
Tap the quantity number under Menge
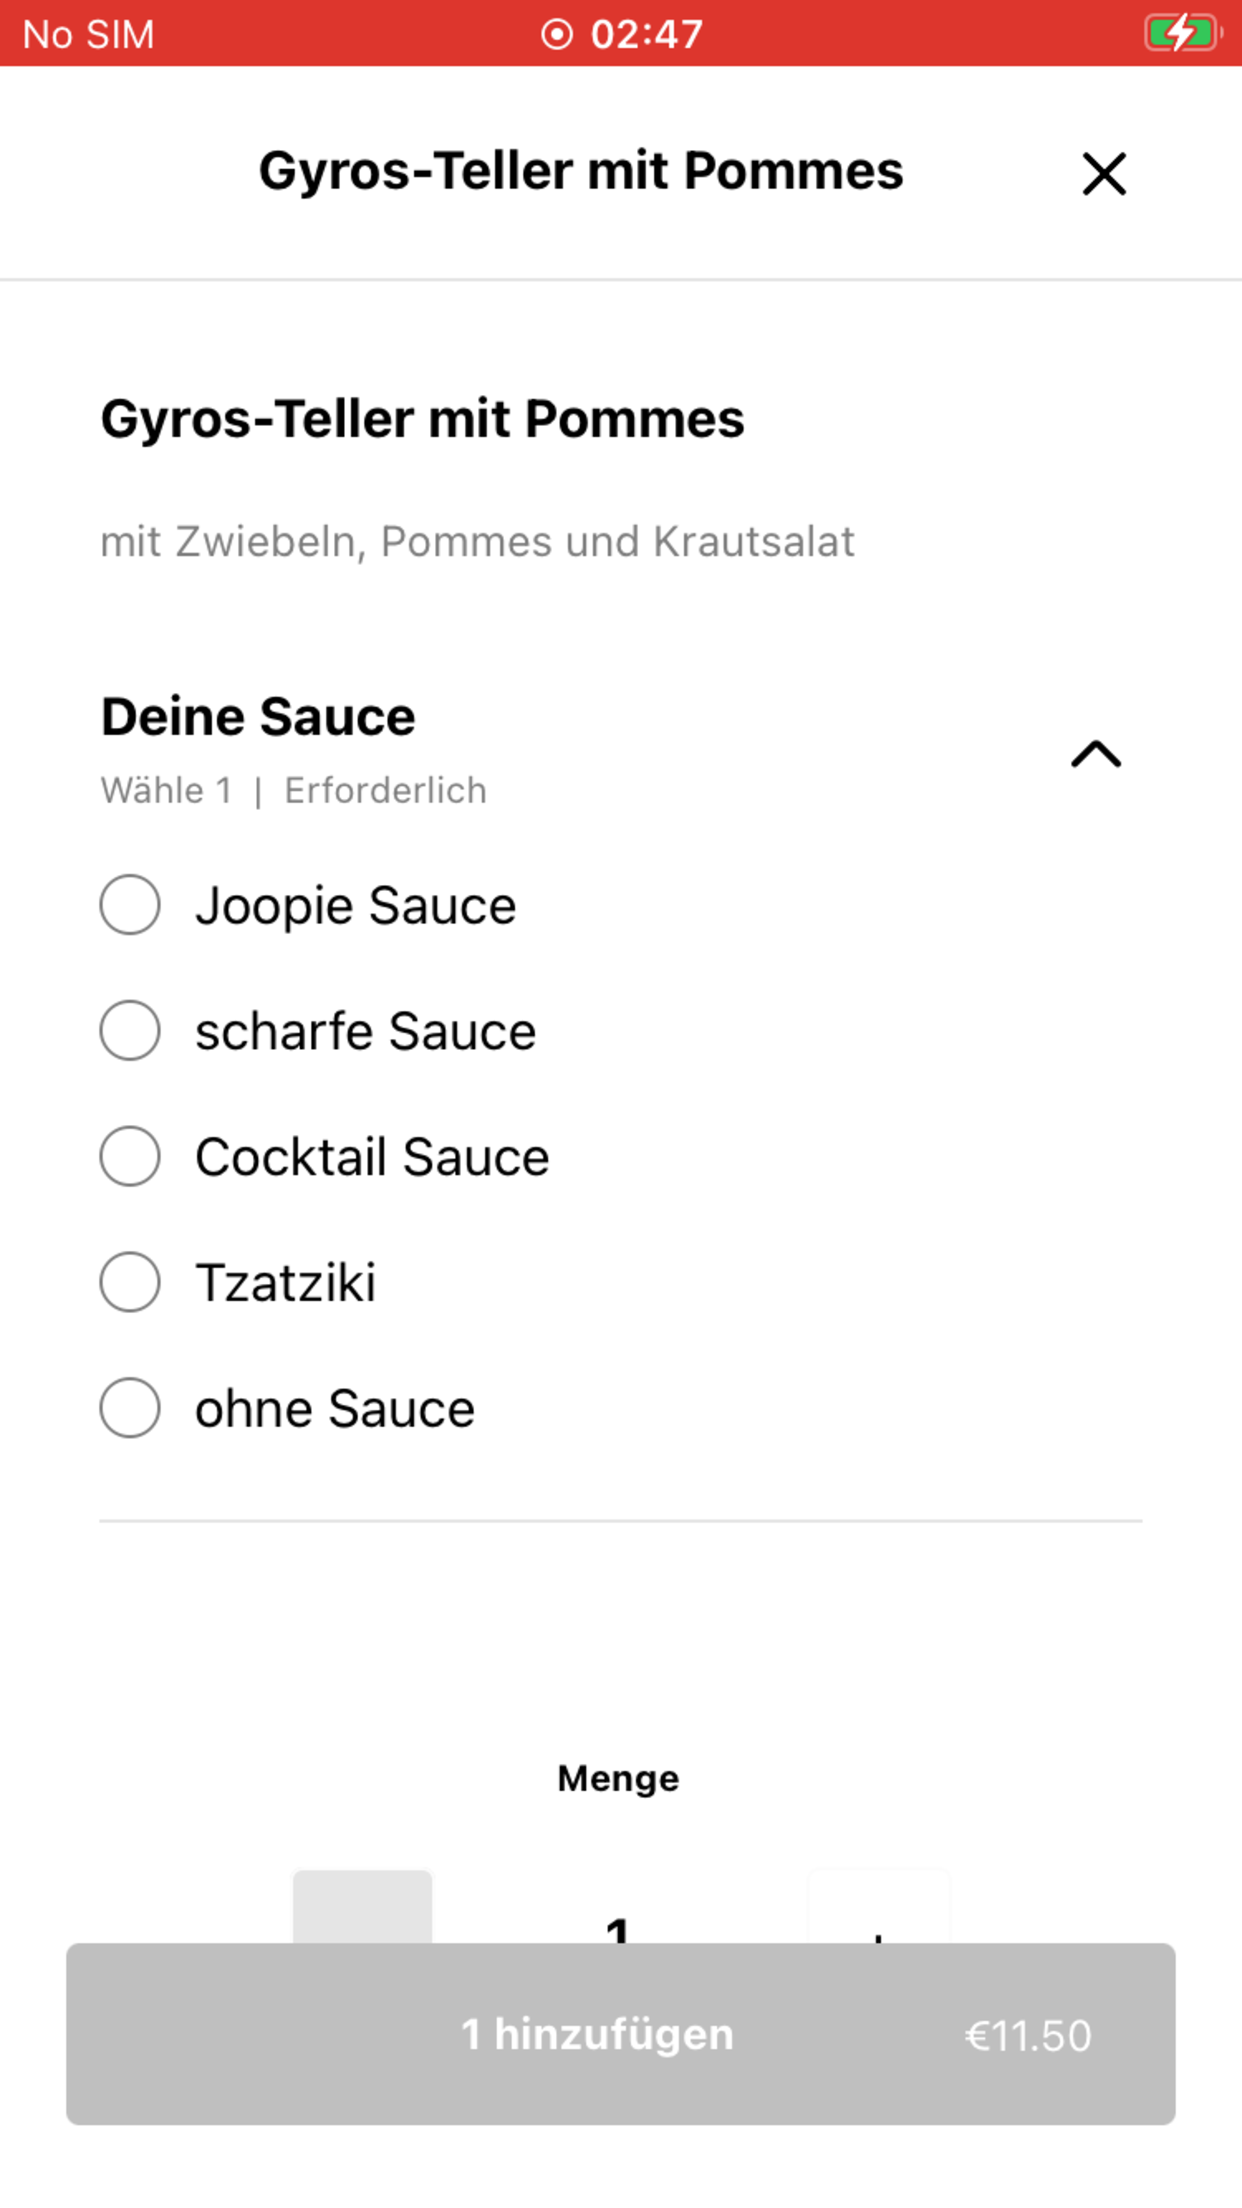[x=618, y=1929]
